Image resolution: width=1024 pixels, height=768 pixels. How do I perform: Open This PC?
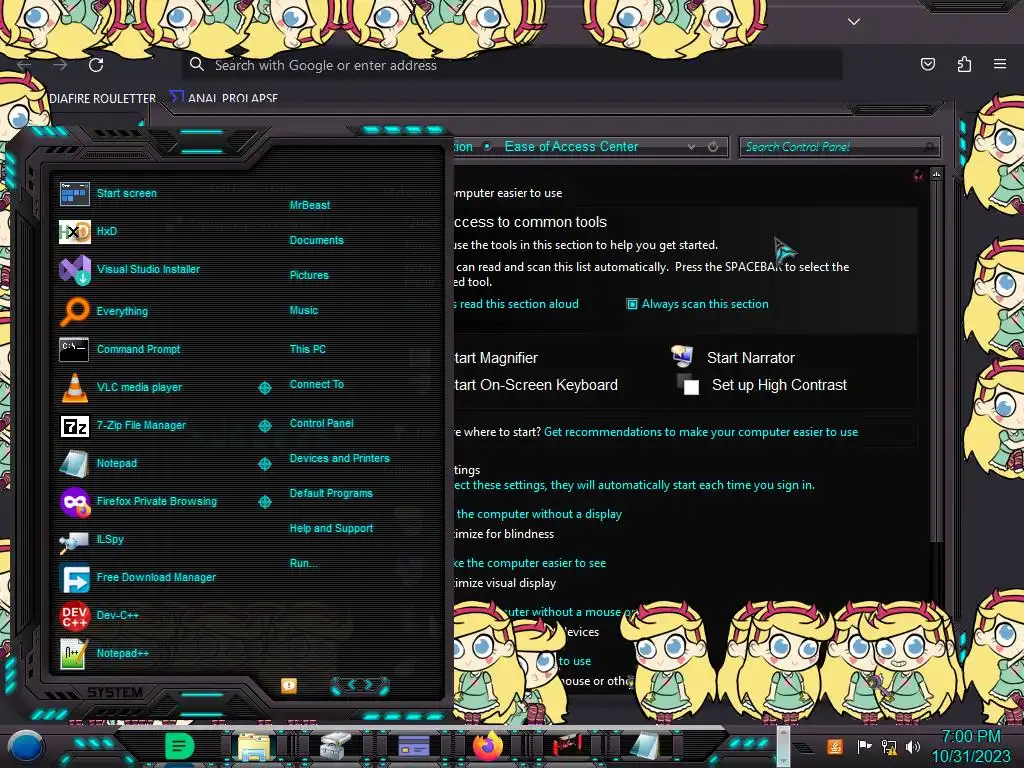pos(308,349)
